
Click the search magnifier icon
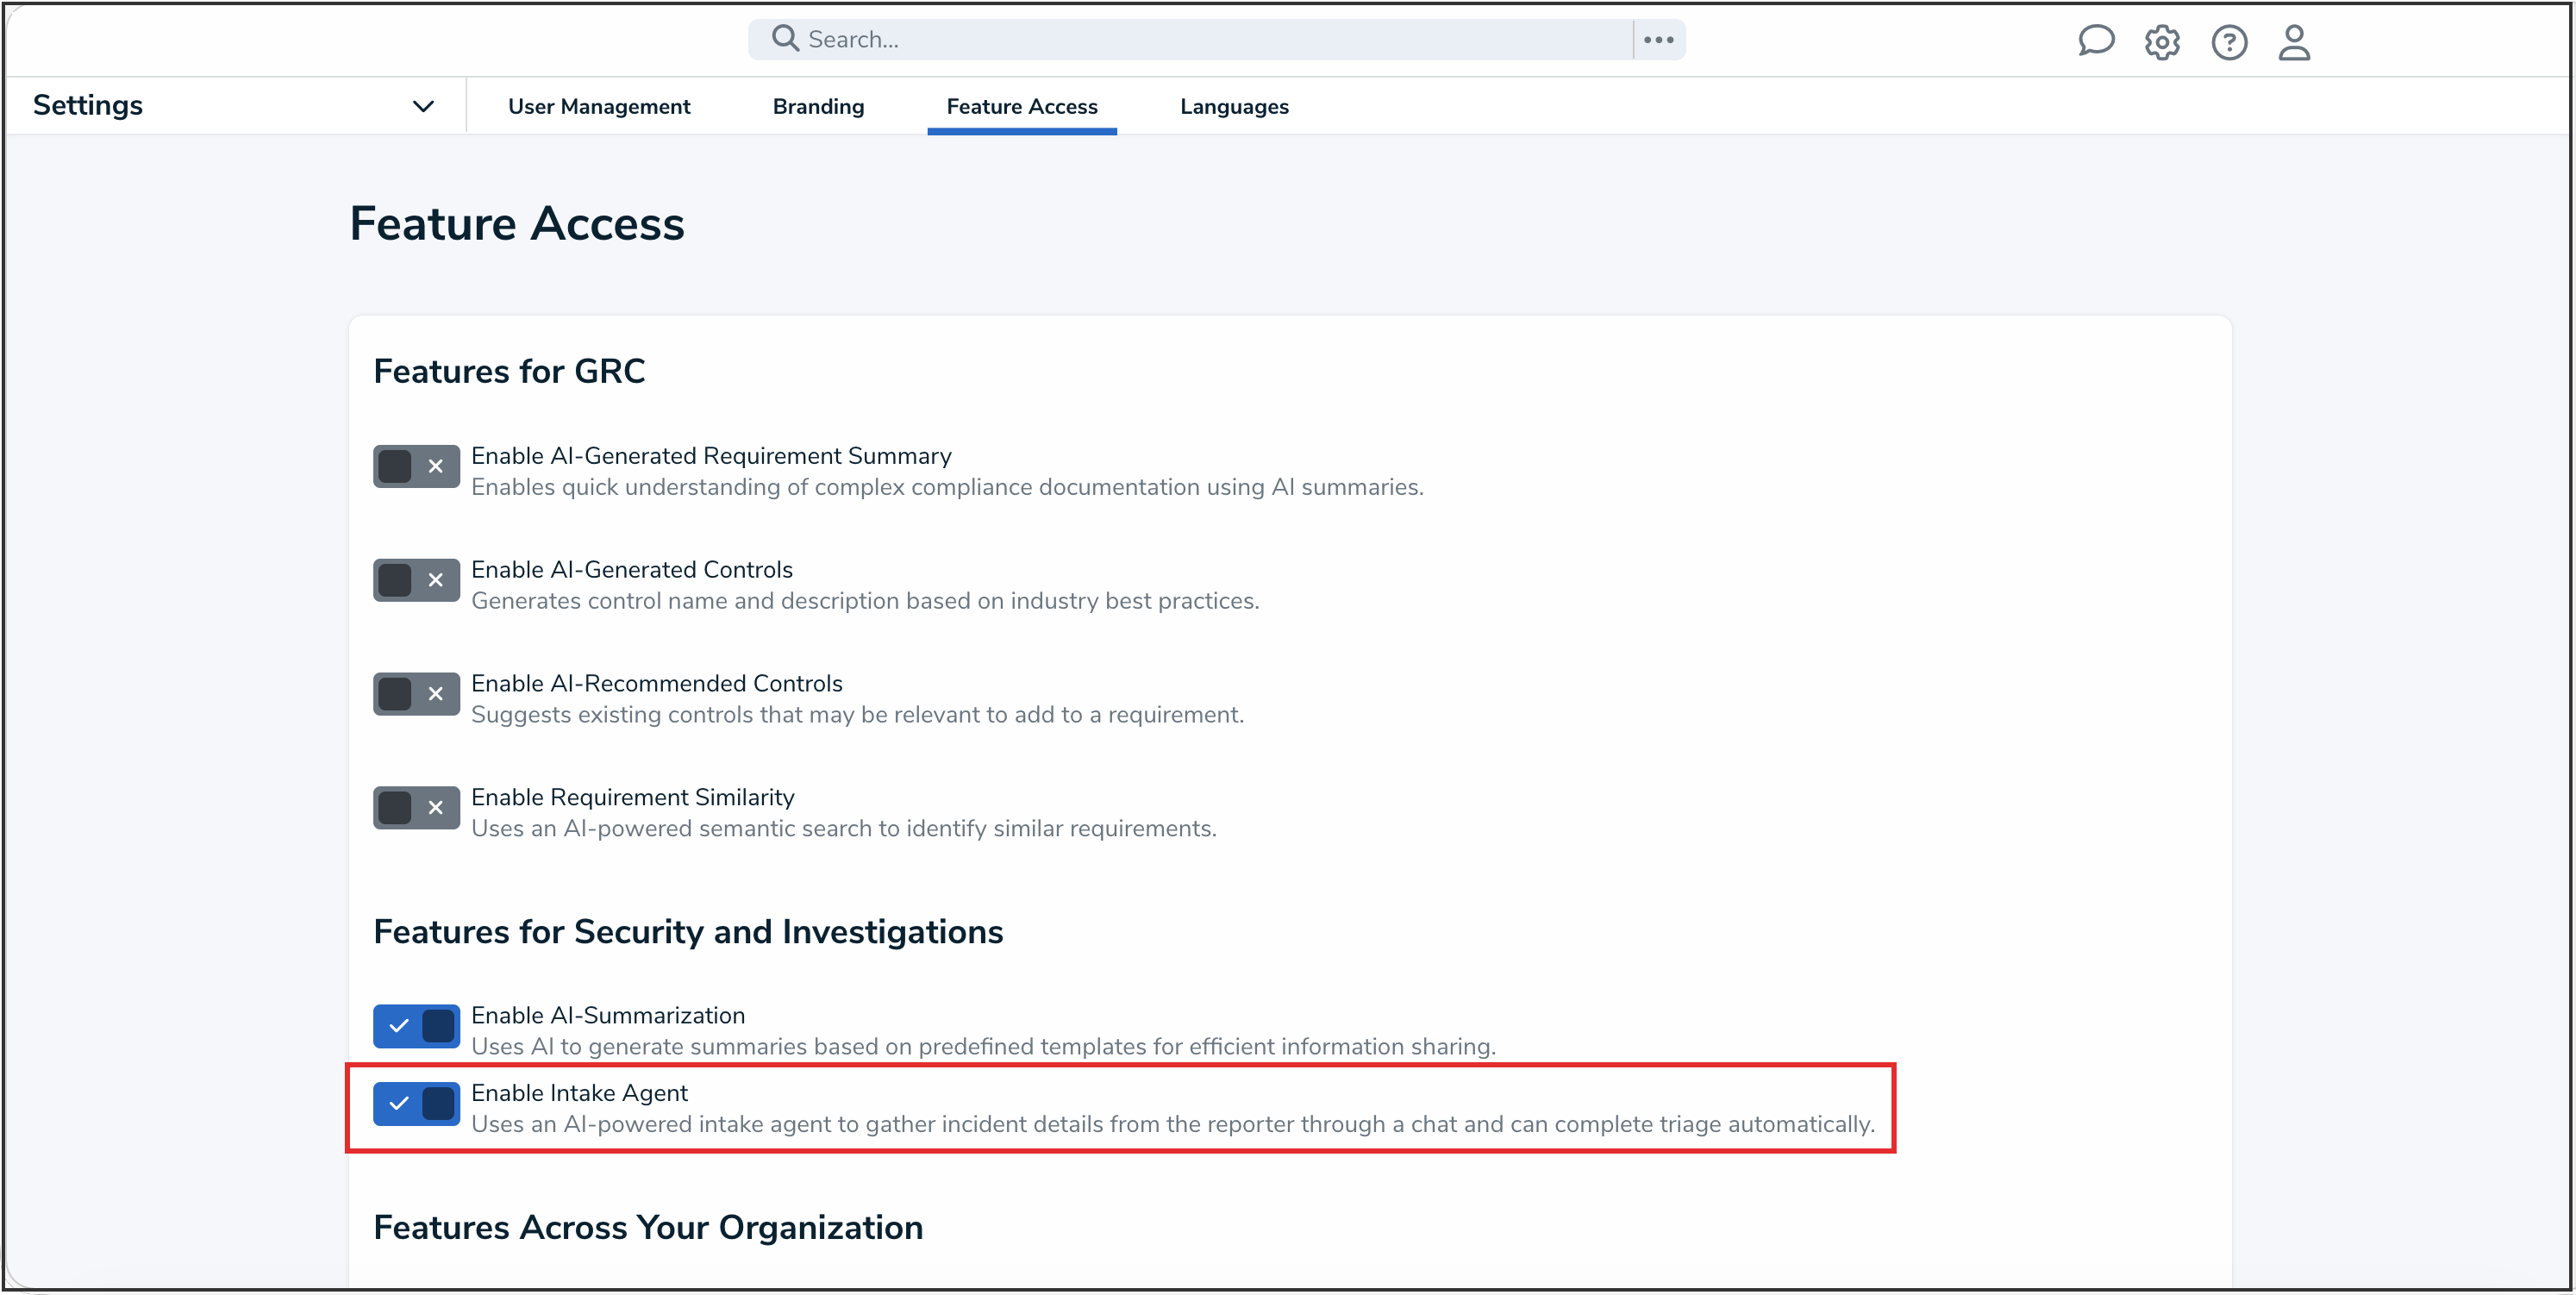pos(785,39)
